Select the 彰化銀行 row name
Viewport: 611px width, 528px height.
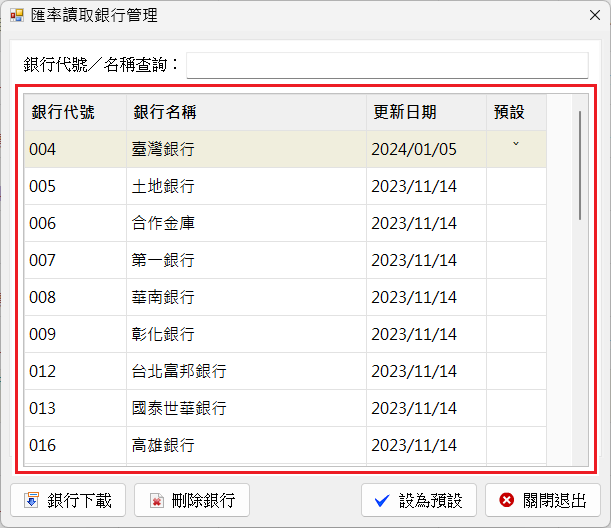point(246,334)
